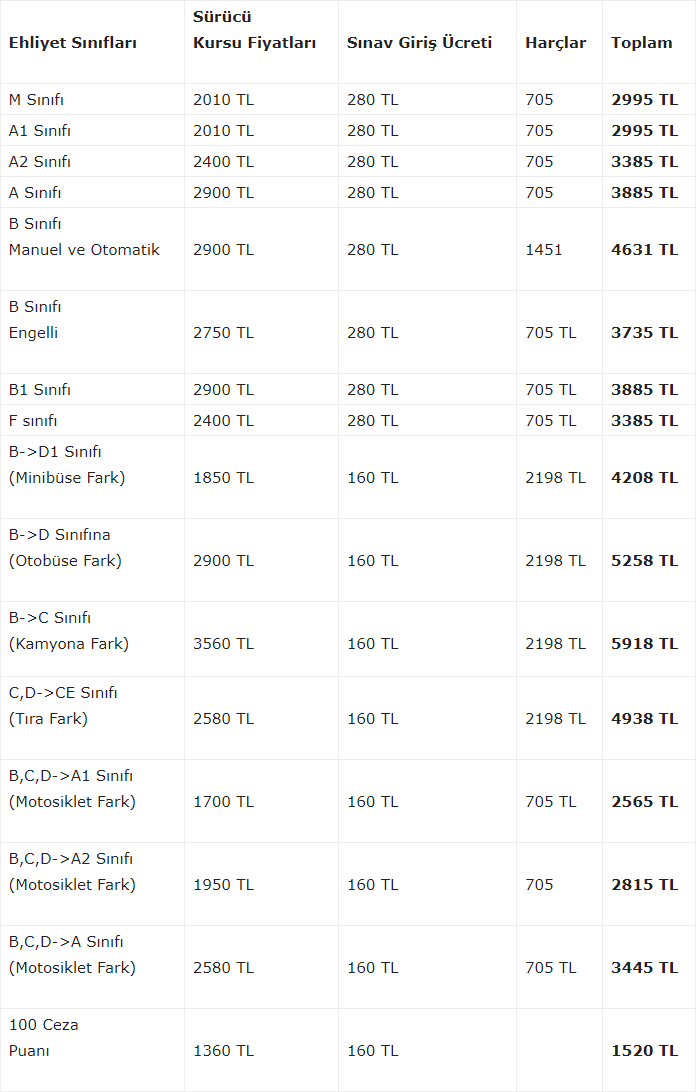Click the A2 Sınıfı total 3385 TL
This screenshot has height=1092, width=696.
[644, 162]
